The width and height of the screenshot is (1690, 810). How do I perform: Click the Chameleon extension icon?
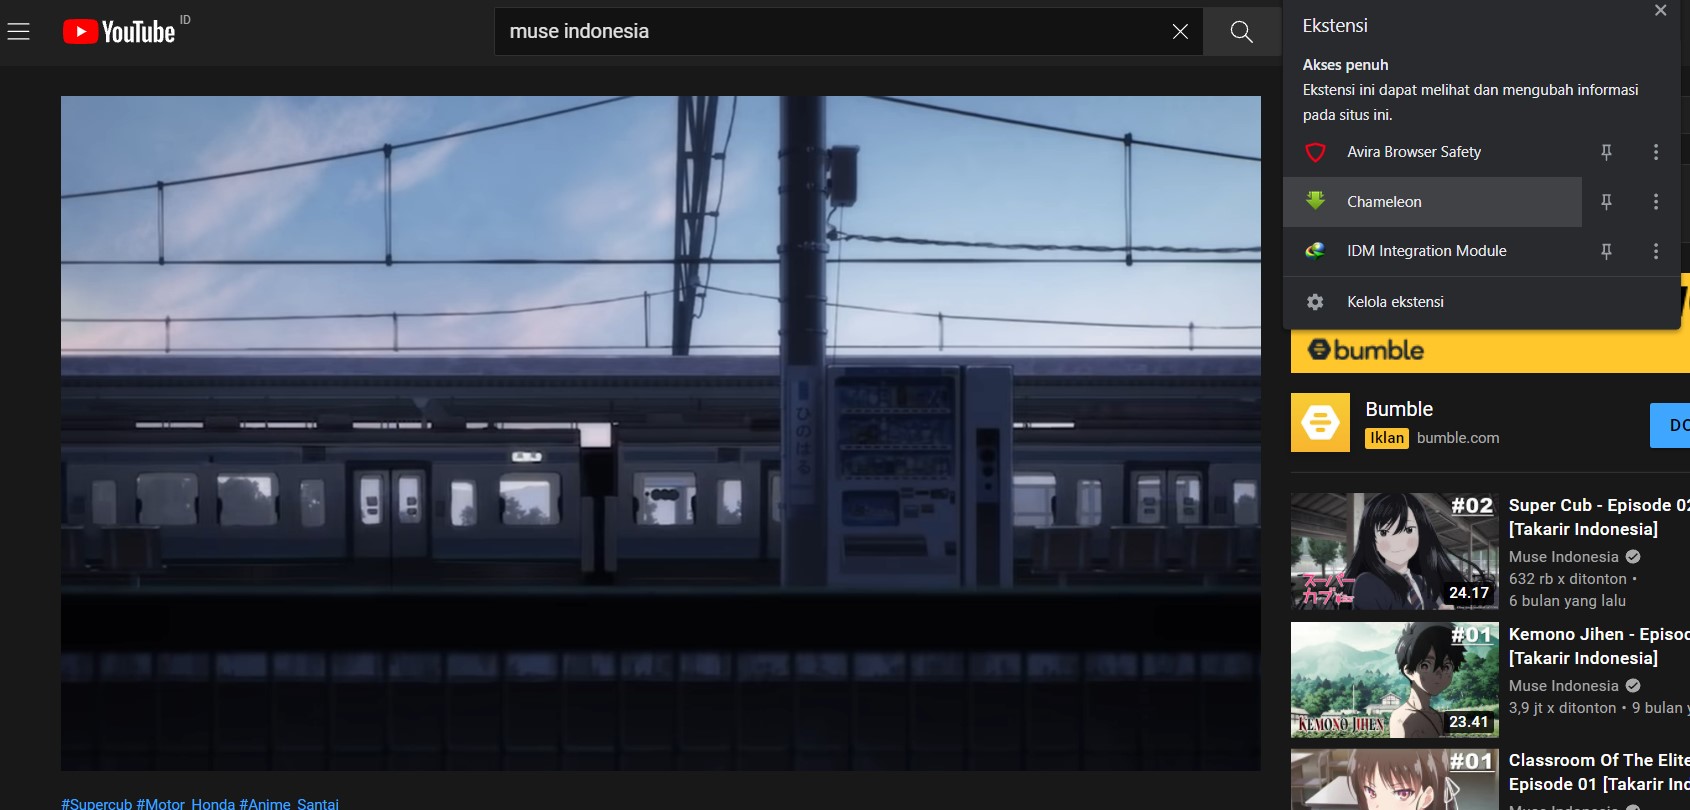1316,201
